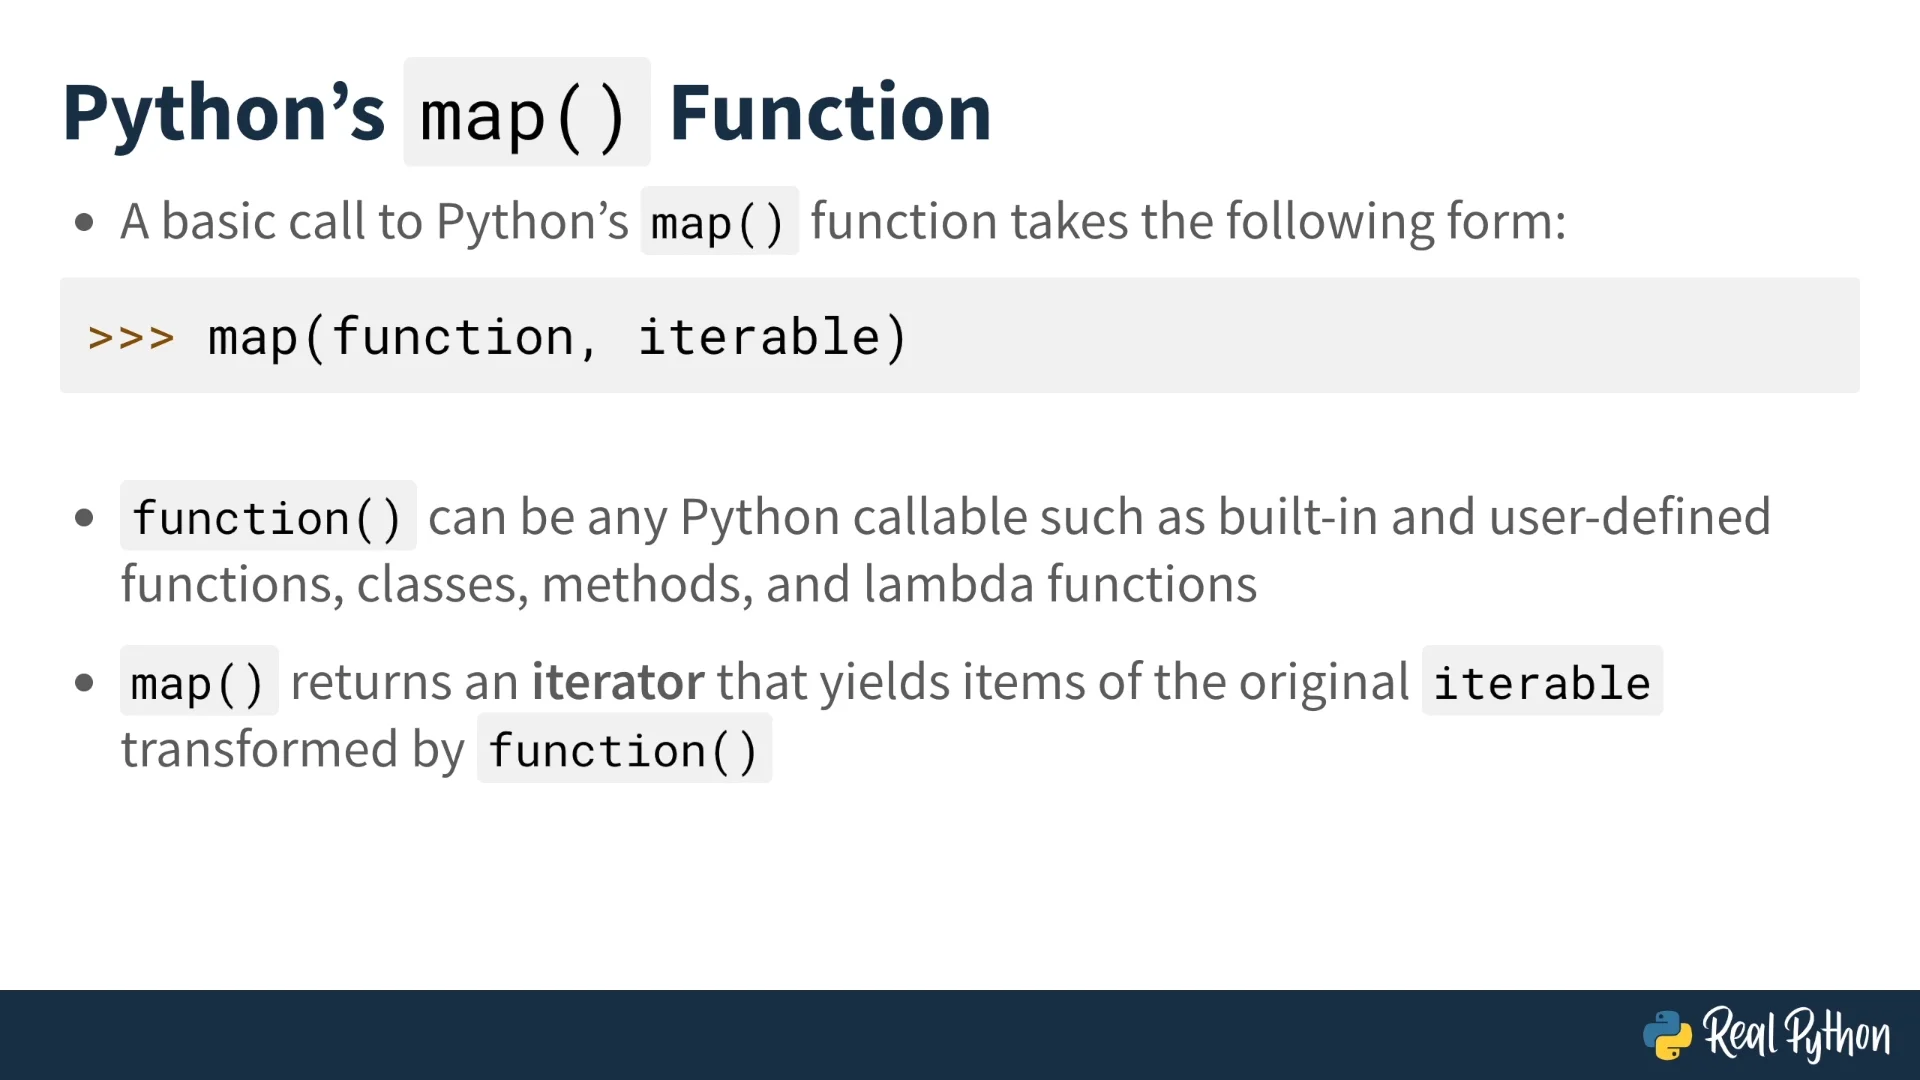Click the word 'Function' in the heading
Viewport: 1920px width, 1080px height.
(830, 112)
